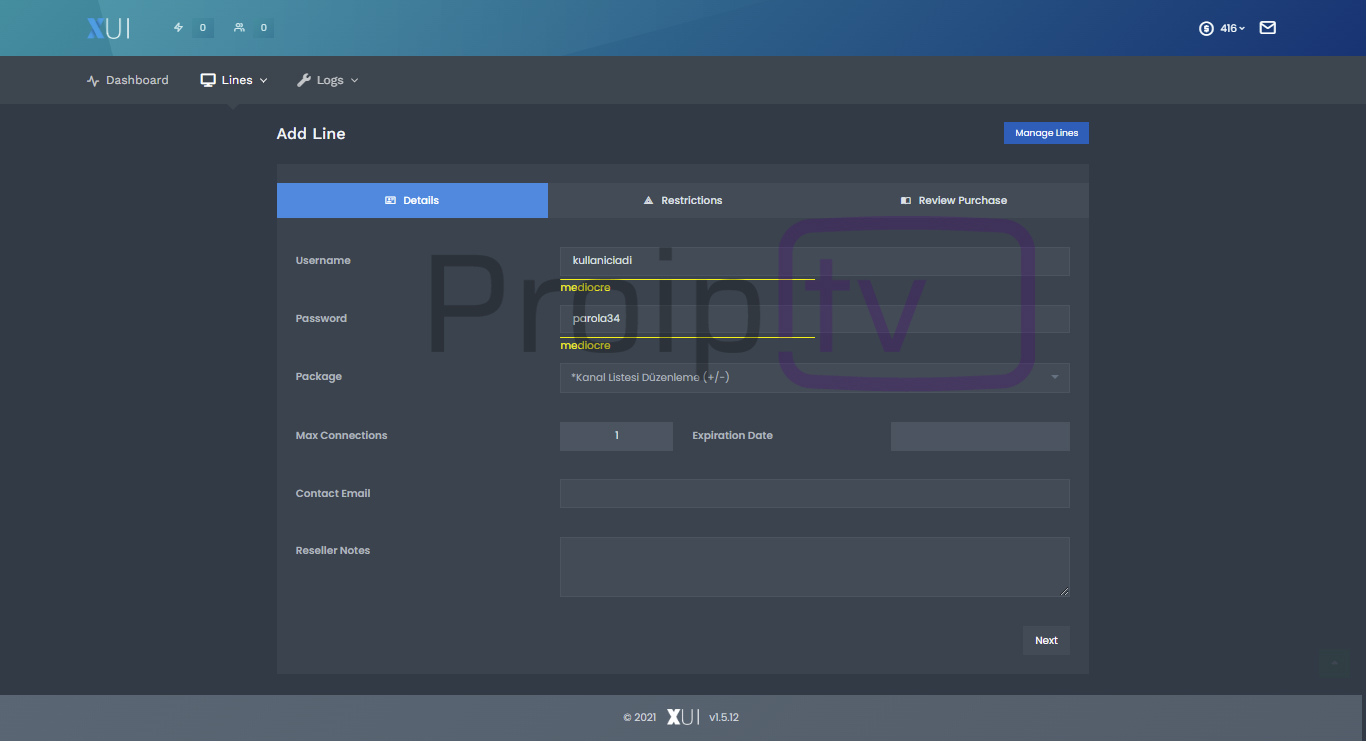Click the Restrictions tab warning icon
Image resolution: width=1366 pixels, height=741 pixels.
click(649, 200)
